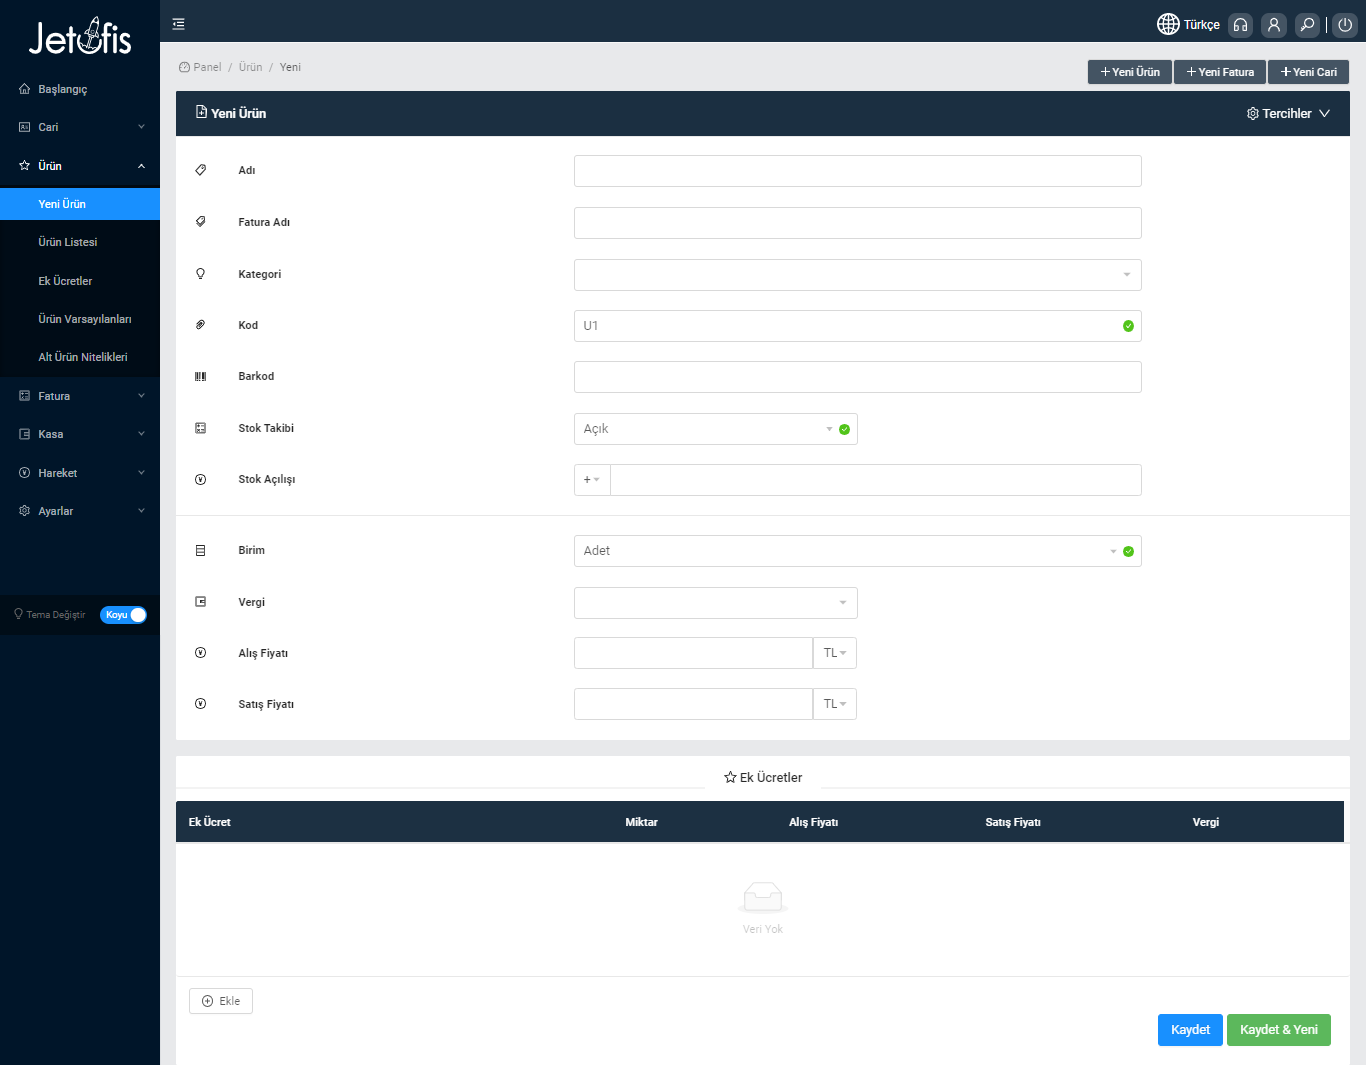Open the Stok Takibi dropdown showing Açık
The height and width of the screenshot is (1065, 1366).
715,429
